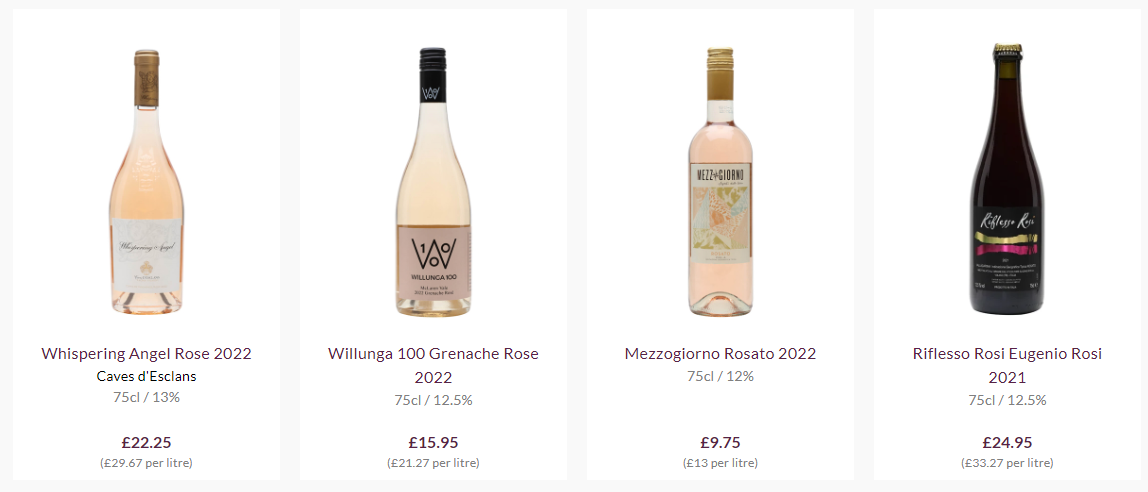Screen dimensions: 1148x492
Task: Click the 75cl / 12% details text
Action: (720, 376)
